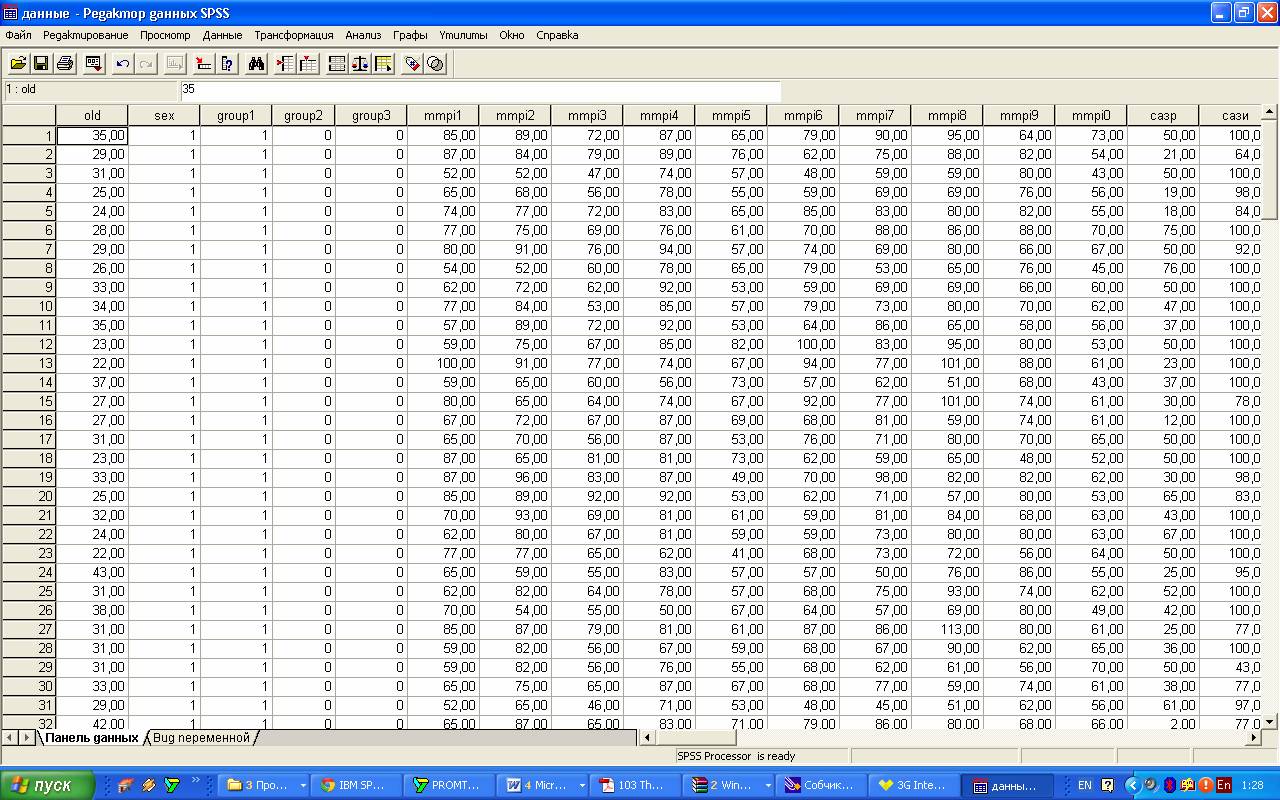Click the Bluetooth tray icon
Viewport: 1280px width, 800px height.
[x=1169, y=785]
